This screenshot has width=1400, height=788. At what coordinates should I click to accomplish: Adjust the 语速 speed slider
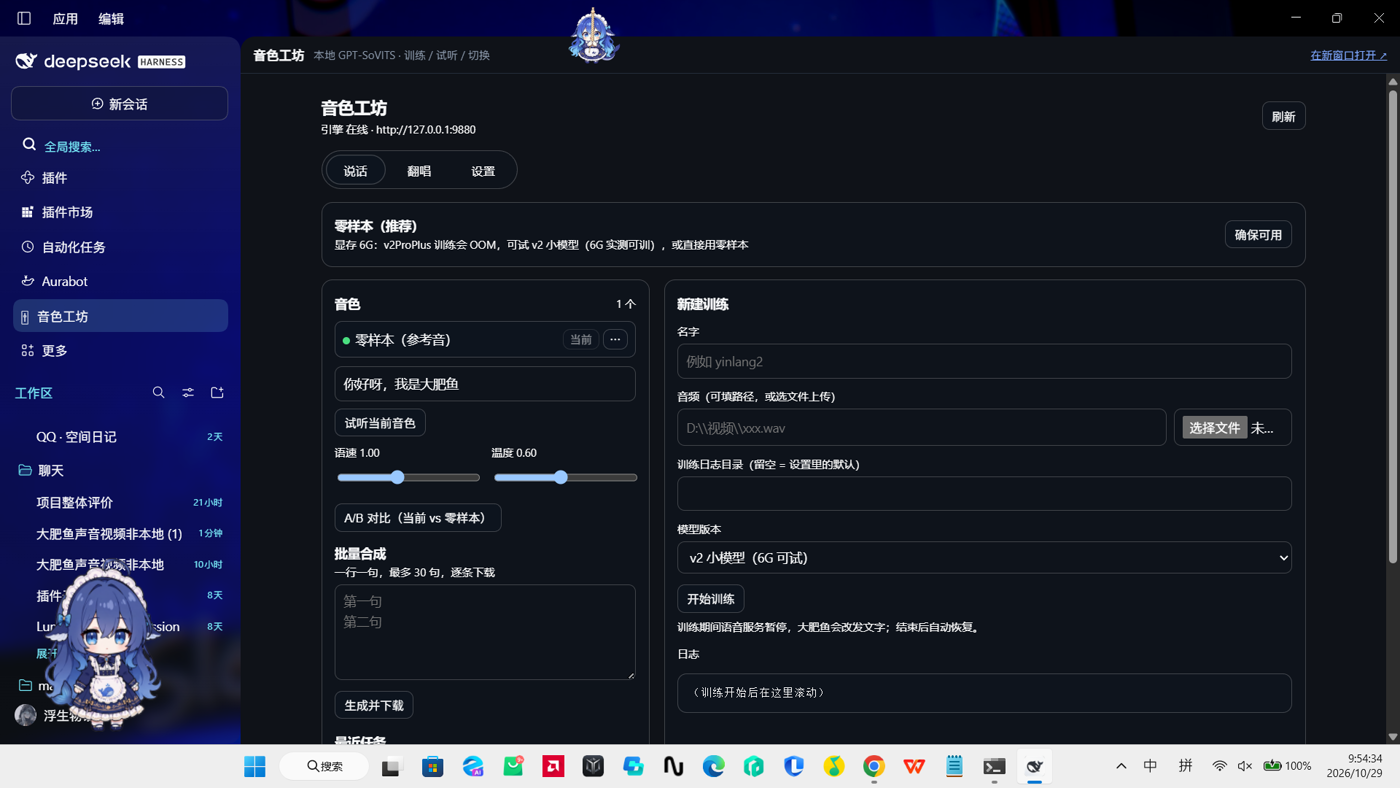click(408, 478)
